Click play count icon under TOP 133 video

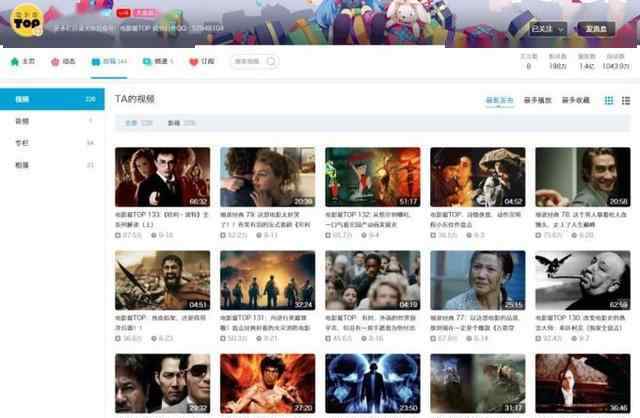[x=118, y=235]
